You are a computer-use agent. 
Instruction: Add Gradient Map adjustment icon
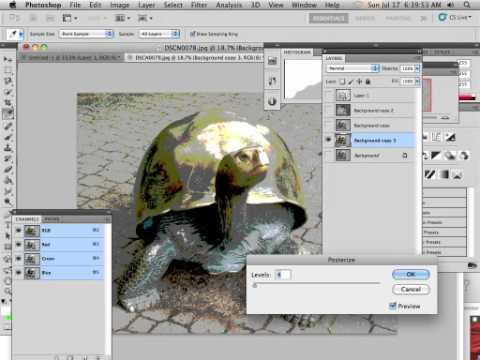(x=444, y=174)
